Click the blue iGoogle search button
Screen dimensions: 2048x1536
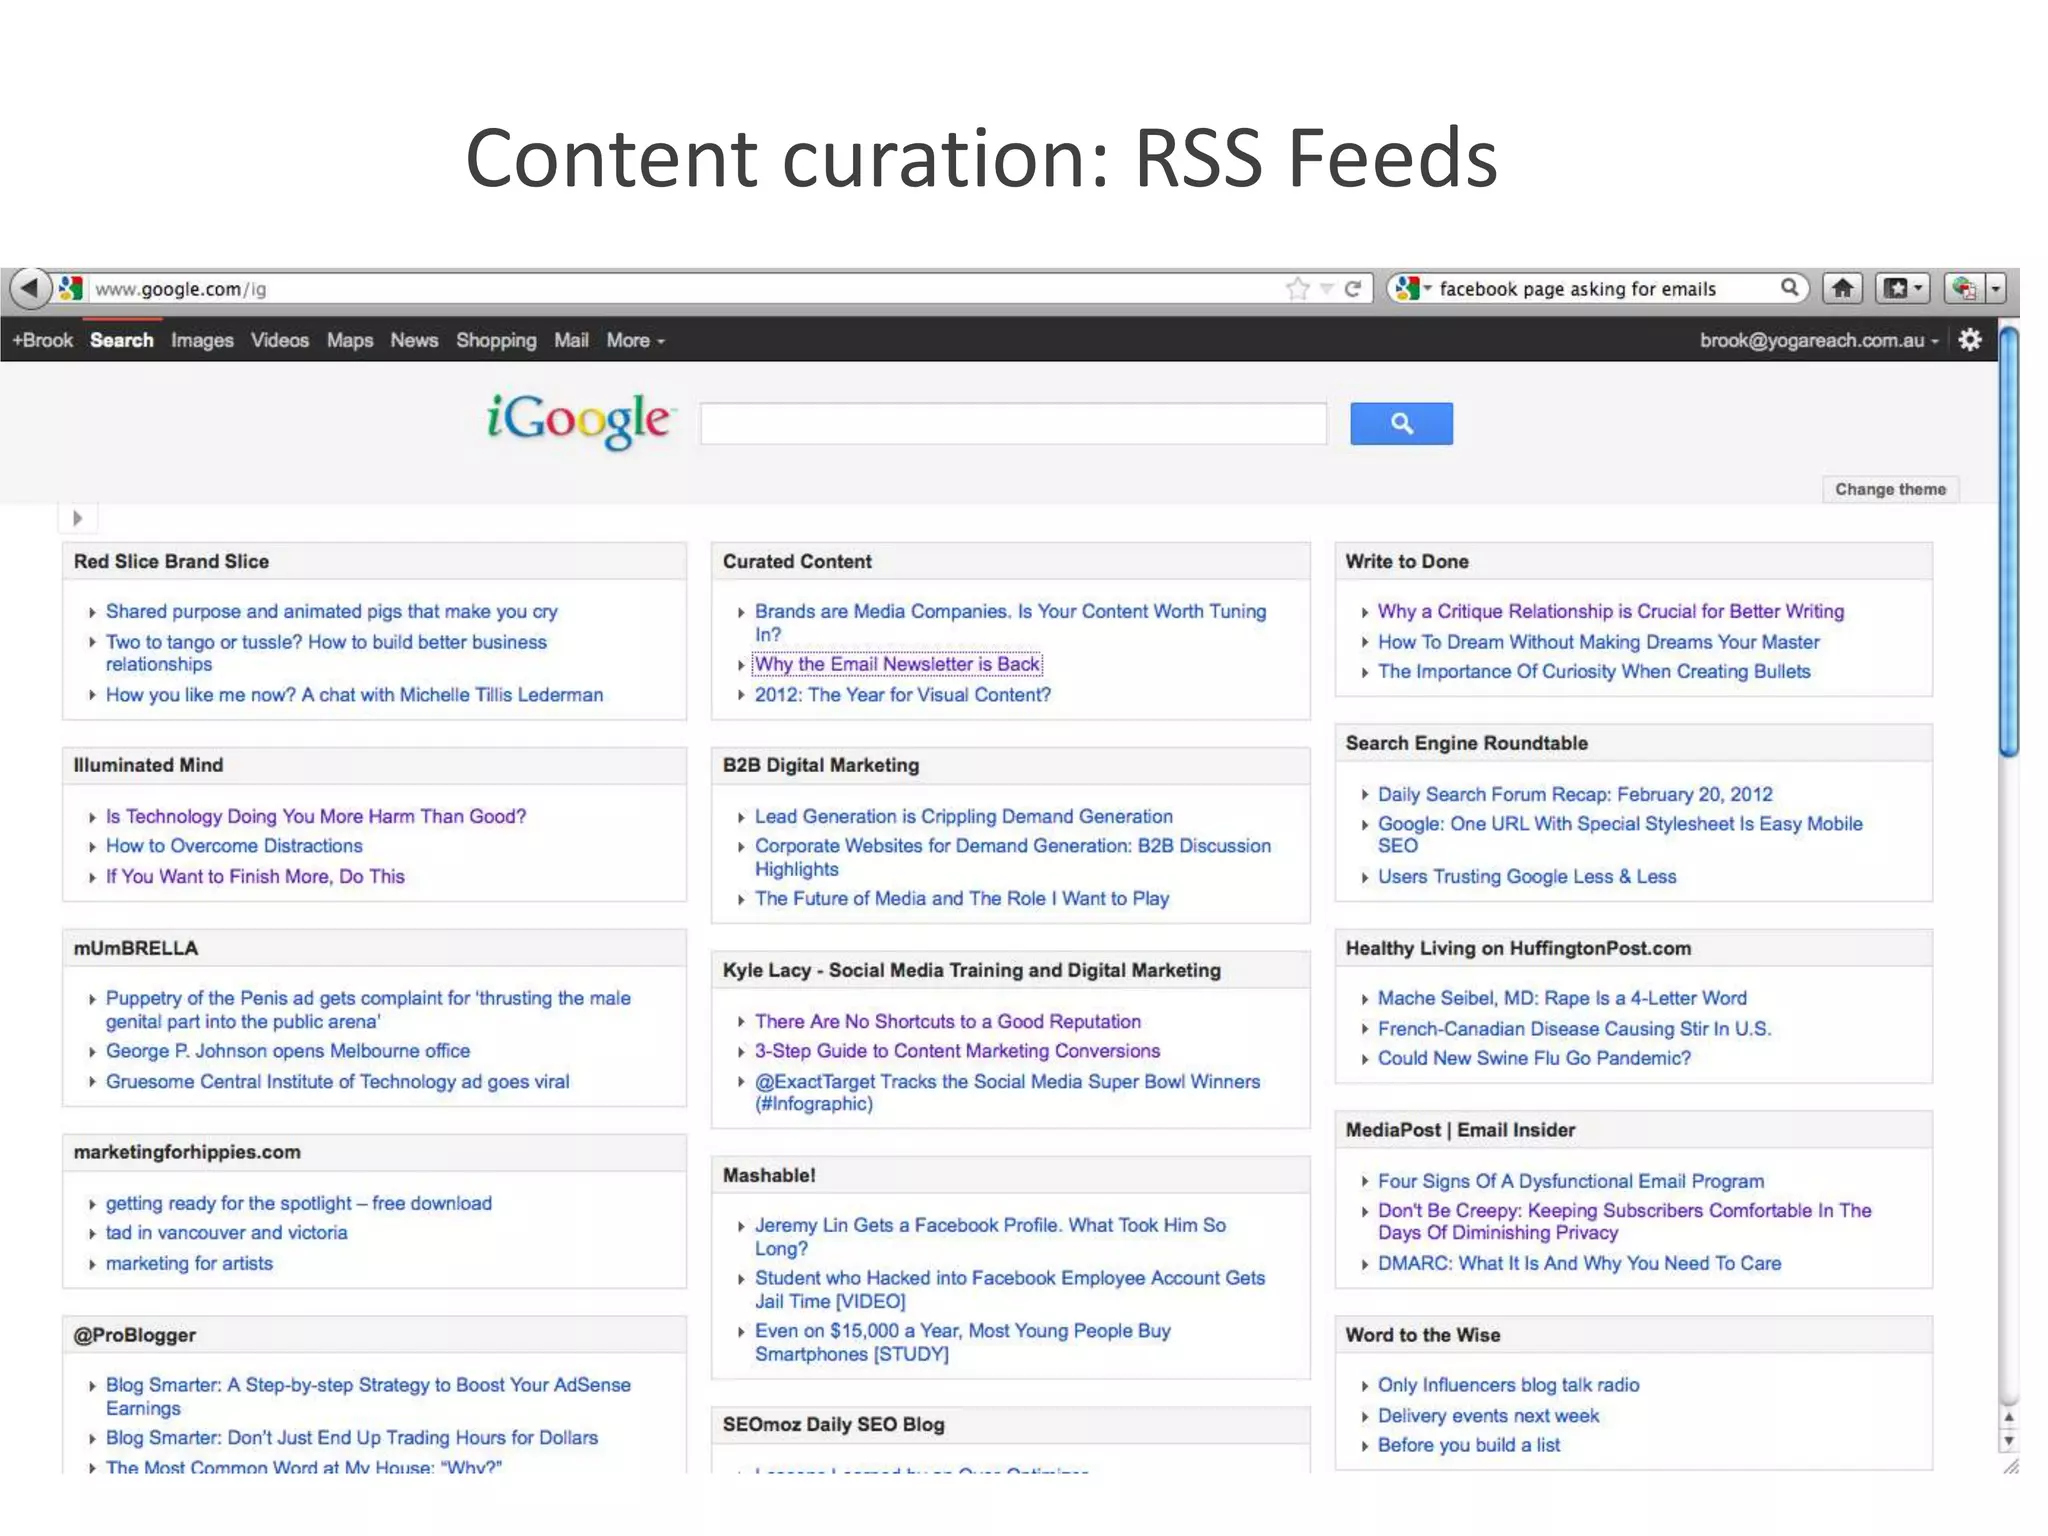[1401, 424]
